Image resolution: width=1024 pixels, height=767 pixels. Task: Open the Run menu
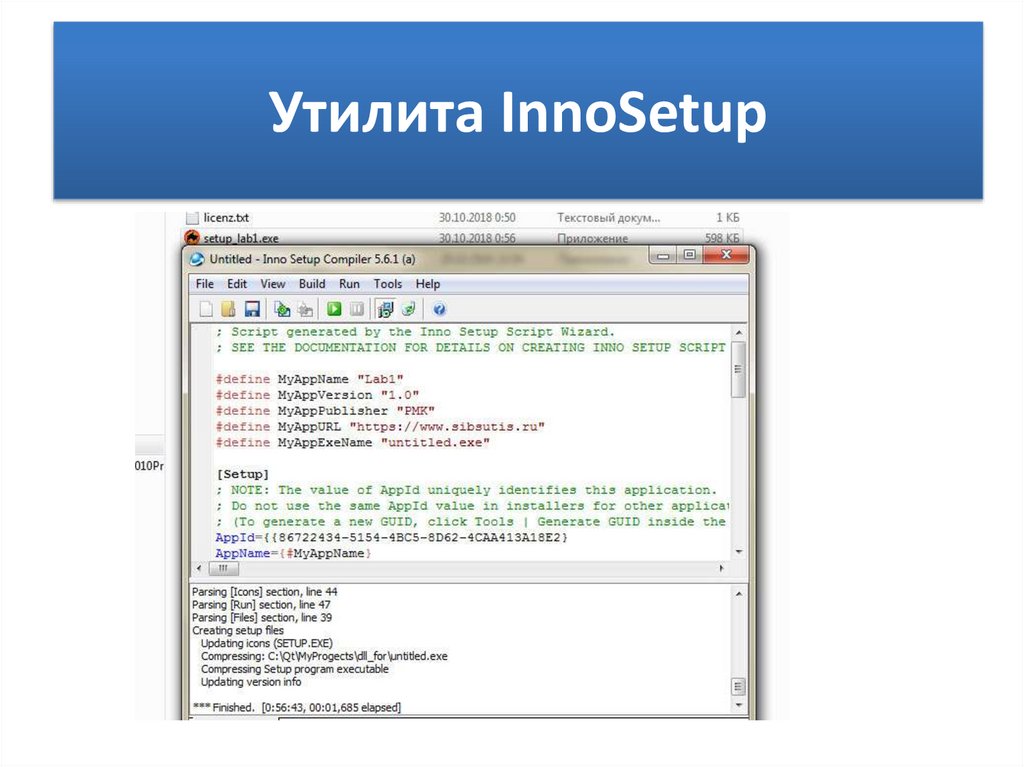point(349,284)
